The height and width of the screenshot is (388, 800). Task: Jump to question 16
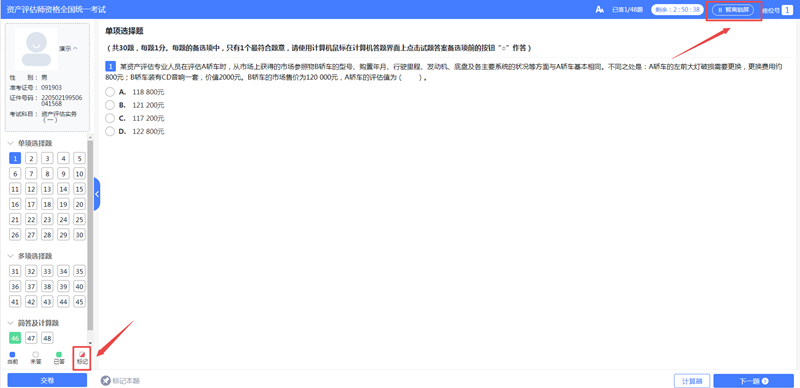[15, 204]
